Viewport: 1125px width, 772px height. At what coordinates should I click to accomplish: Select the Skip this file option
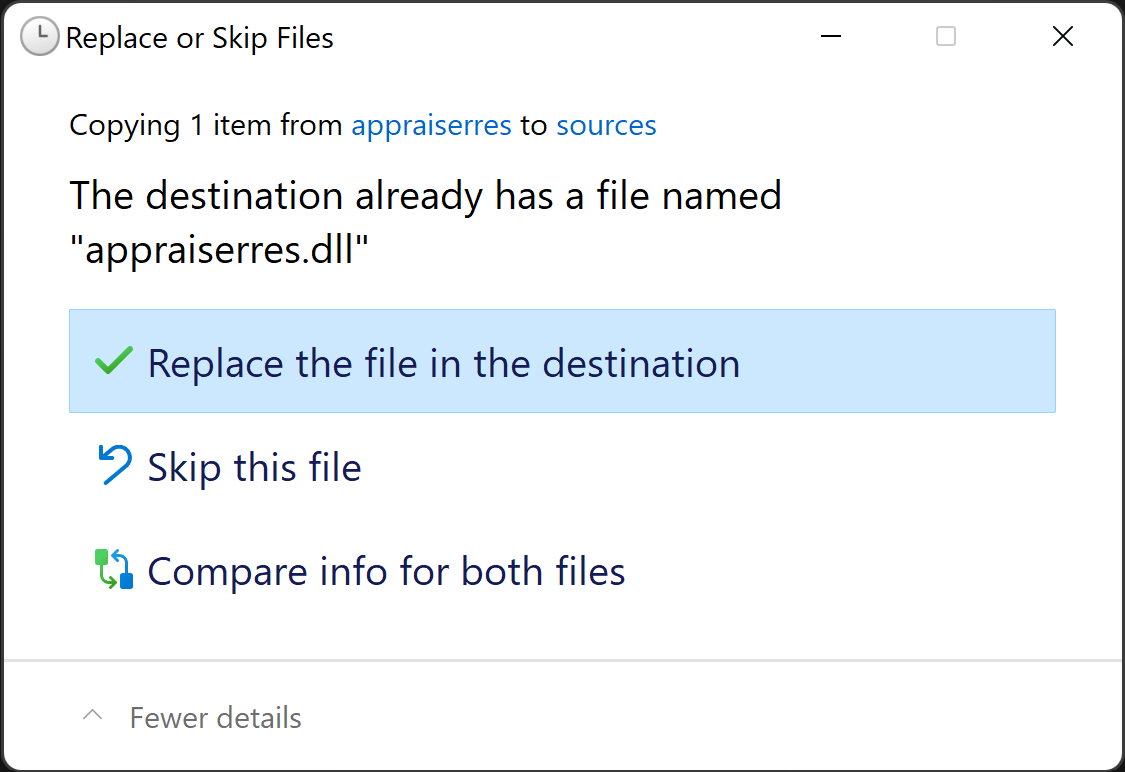tap(255, 468)
